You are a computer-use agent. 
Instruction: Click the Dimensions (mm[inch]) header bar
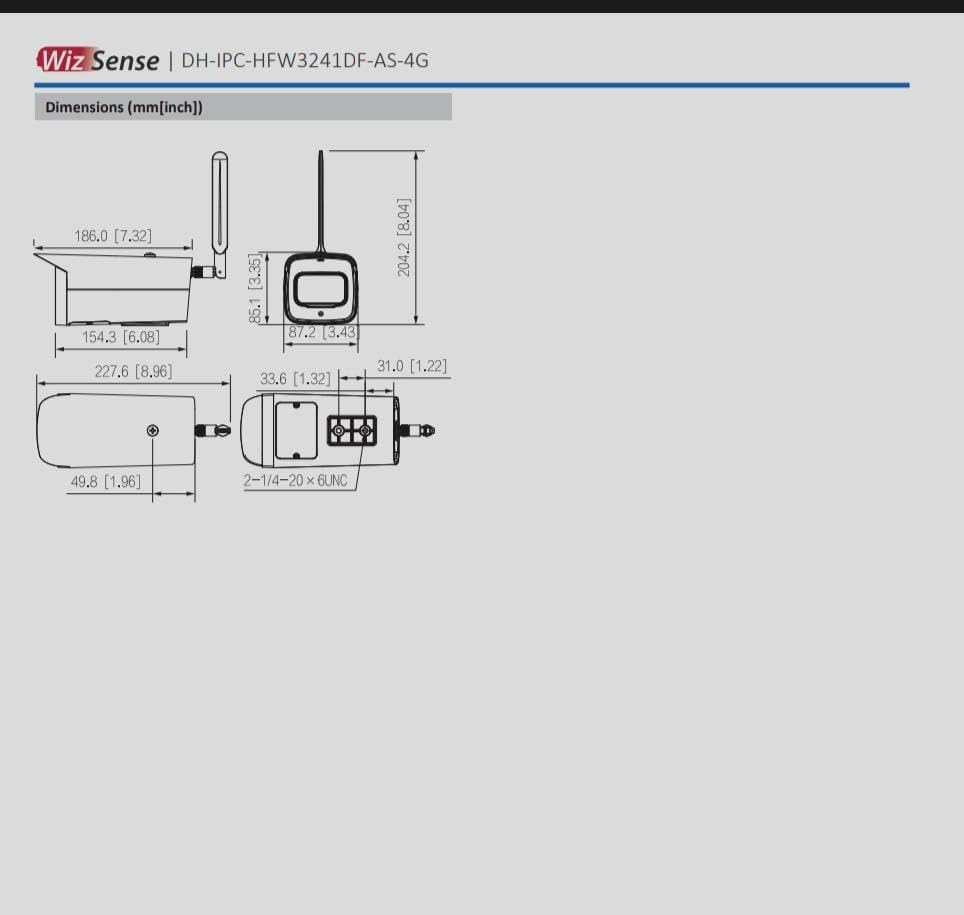(243, 107)
